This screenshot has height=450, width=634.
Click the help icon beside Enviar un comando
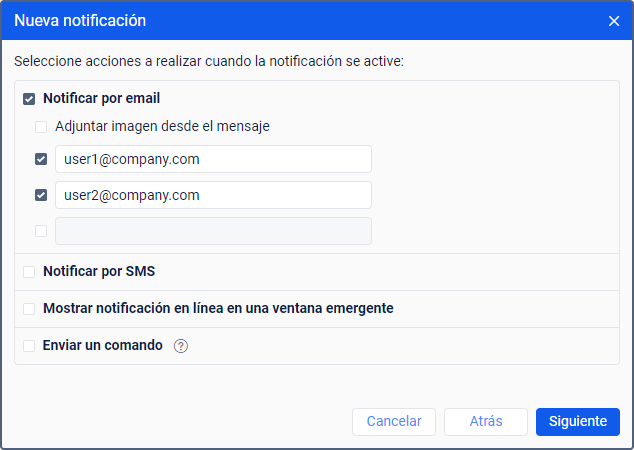(181, 346)
